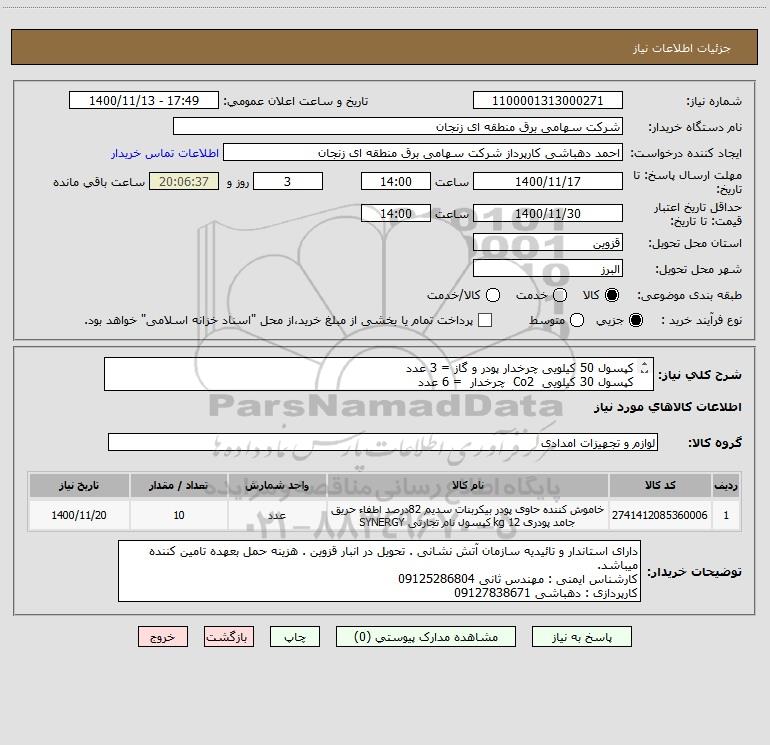Click the پاسخ به نیاز button
770x745 pixels.
(x=582, y=637)
